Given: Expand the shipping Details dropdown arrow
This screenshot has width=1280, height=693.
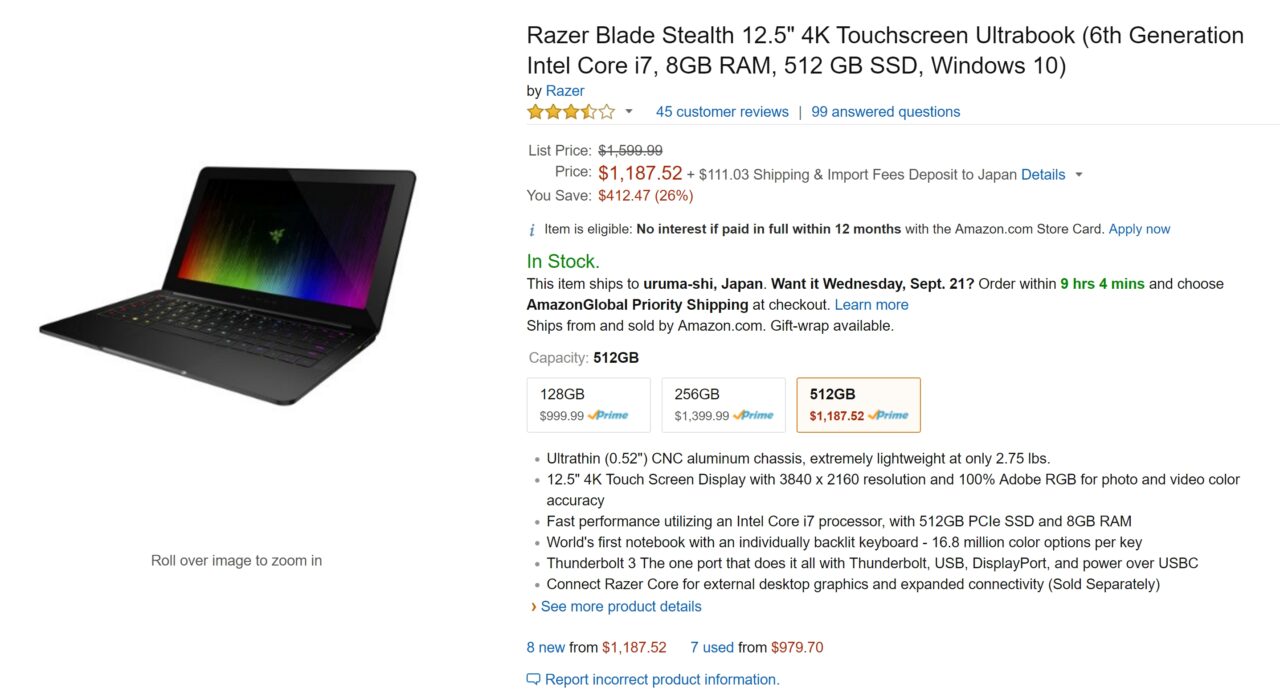Looking at the screenshot, I should click(x=1078, y=175).
